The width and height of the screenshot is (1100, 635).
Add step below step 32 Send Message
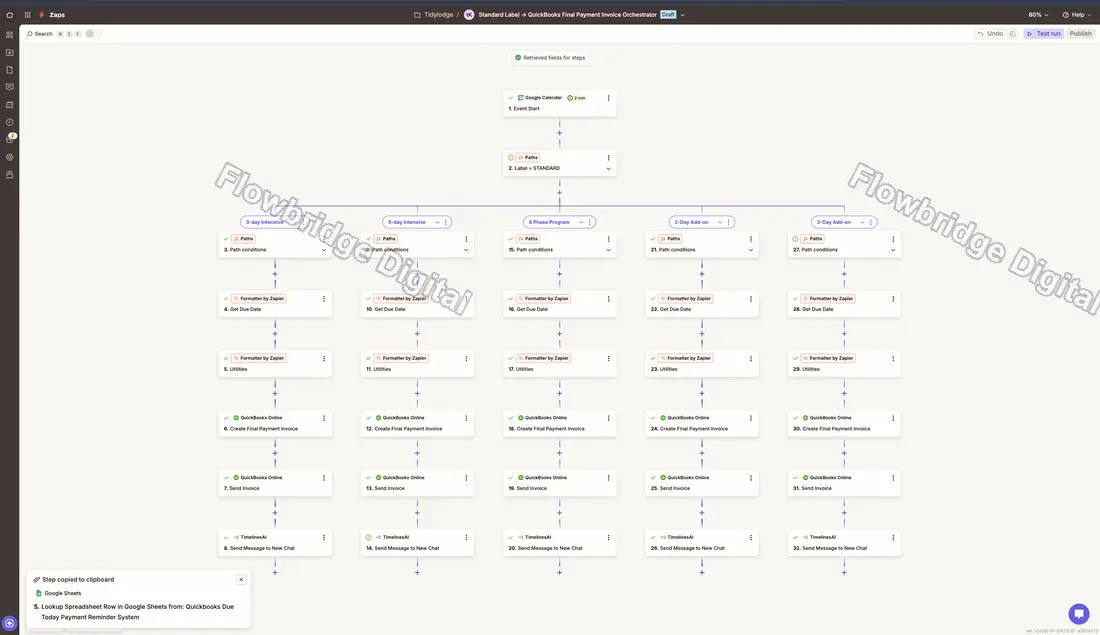(x=844, y=573)
